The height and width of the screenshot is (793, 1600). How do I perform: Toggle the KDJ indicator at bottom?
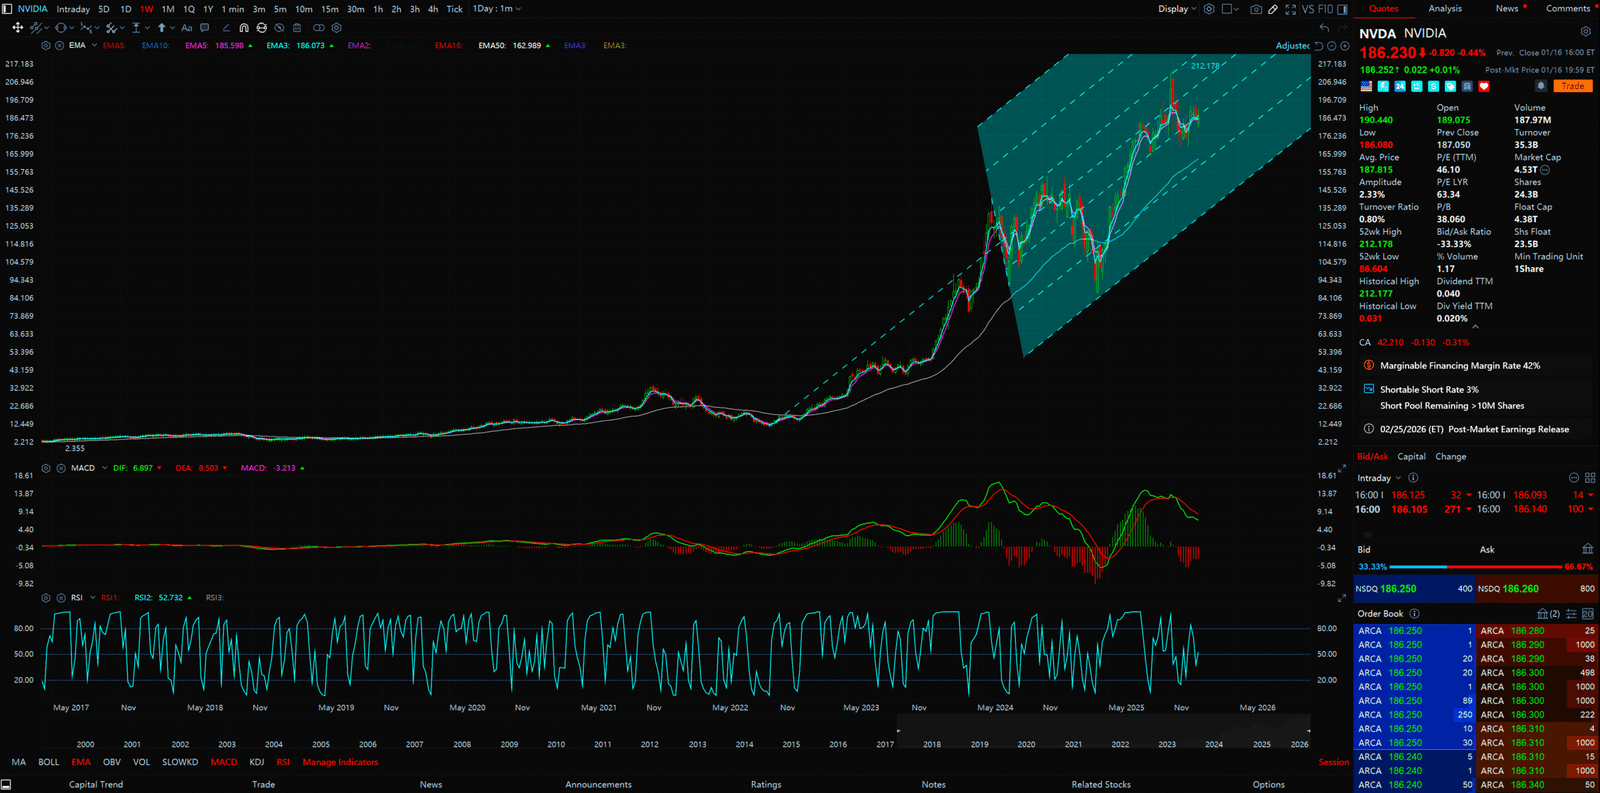257,762
